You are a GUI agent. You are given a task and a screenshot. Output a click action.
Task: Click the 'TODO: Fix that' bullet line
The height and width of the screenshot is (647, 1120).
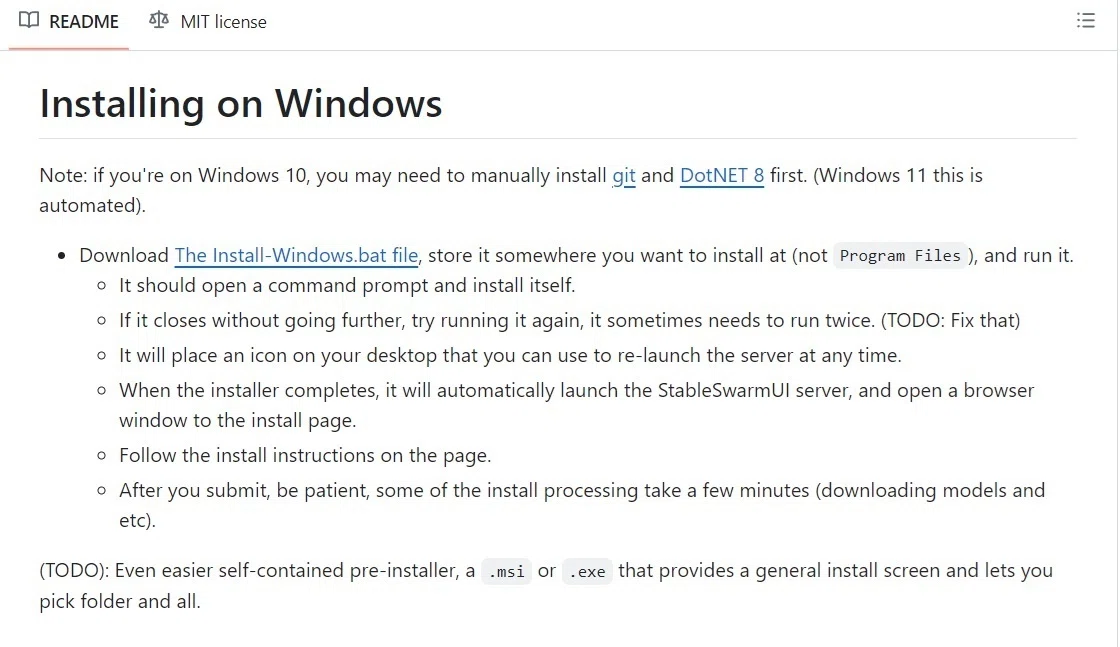coord(569,321)
